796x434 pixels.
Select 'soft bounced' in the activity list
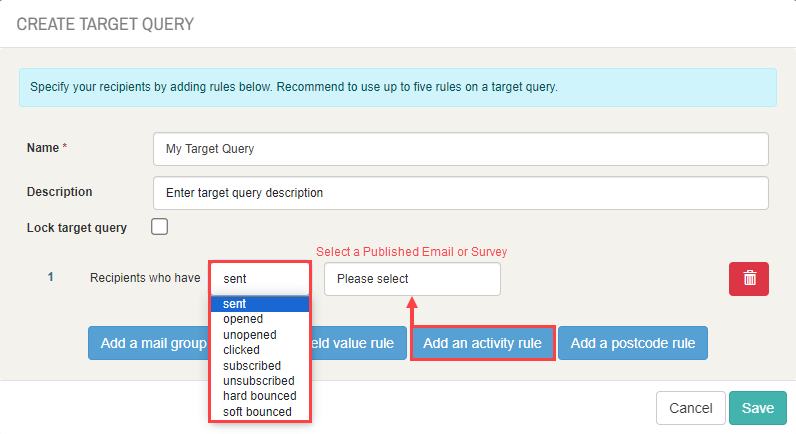pyautogui.click(x=260, y=412)
